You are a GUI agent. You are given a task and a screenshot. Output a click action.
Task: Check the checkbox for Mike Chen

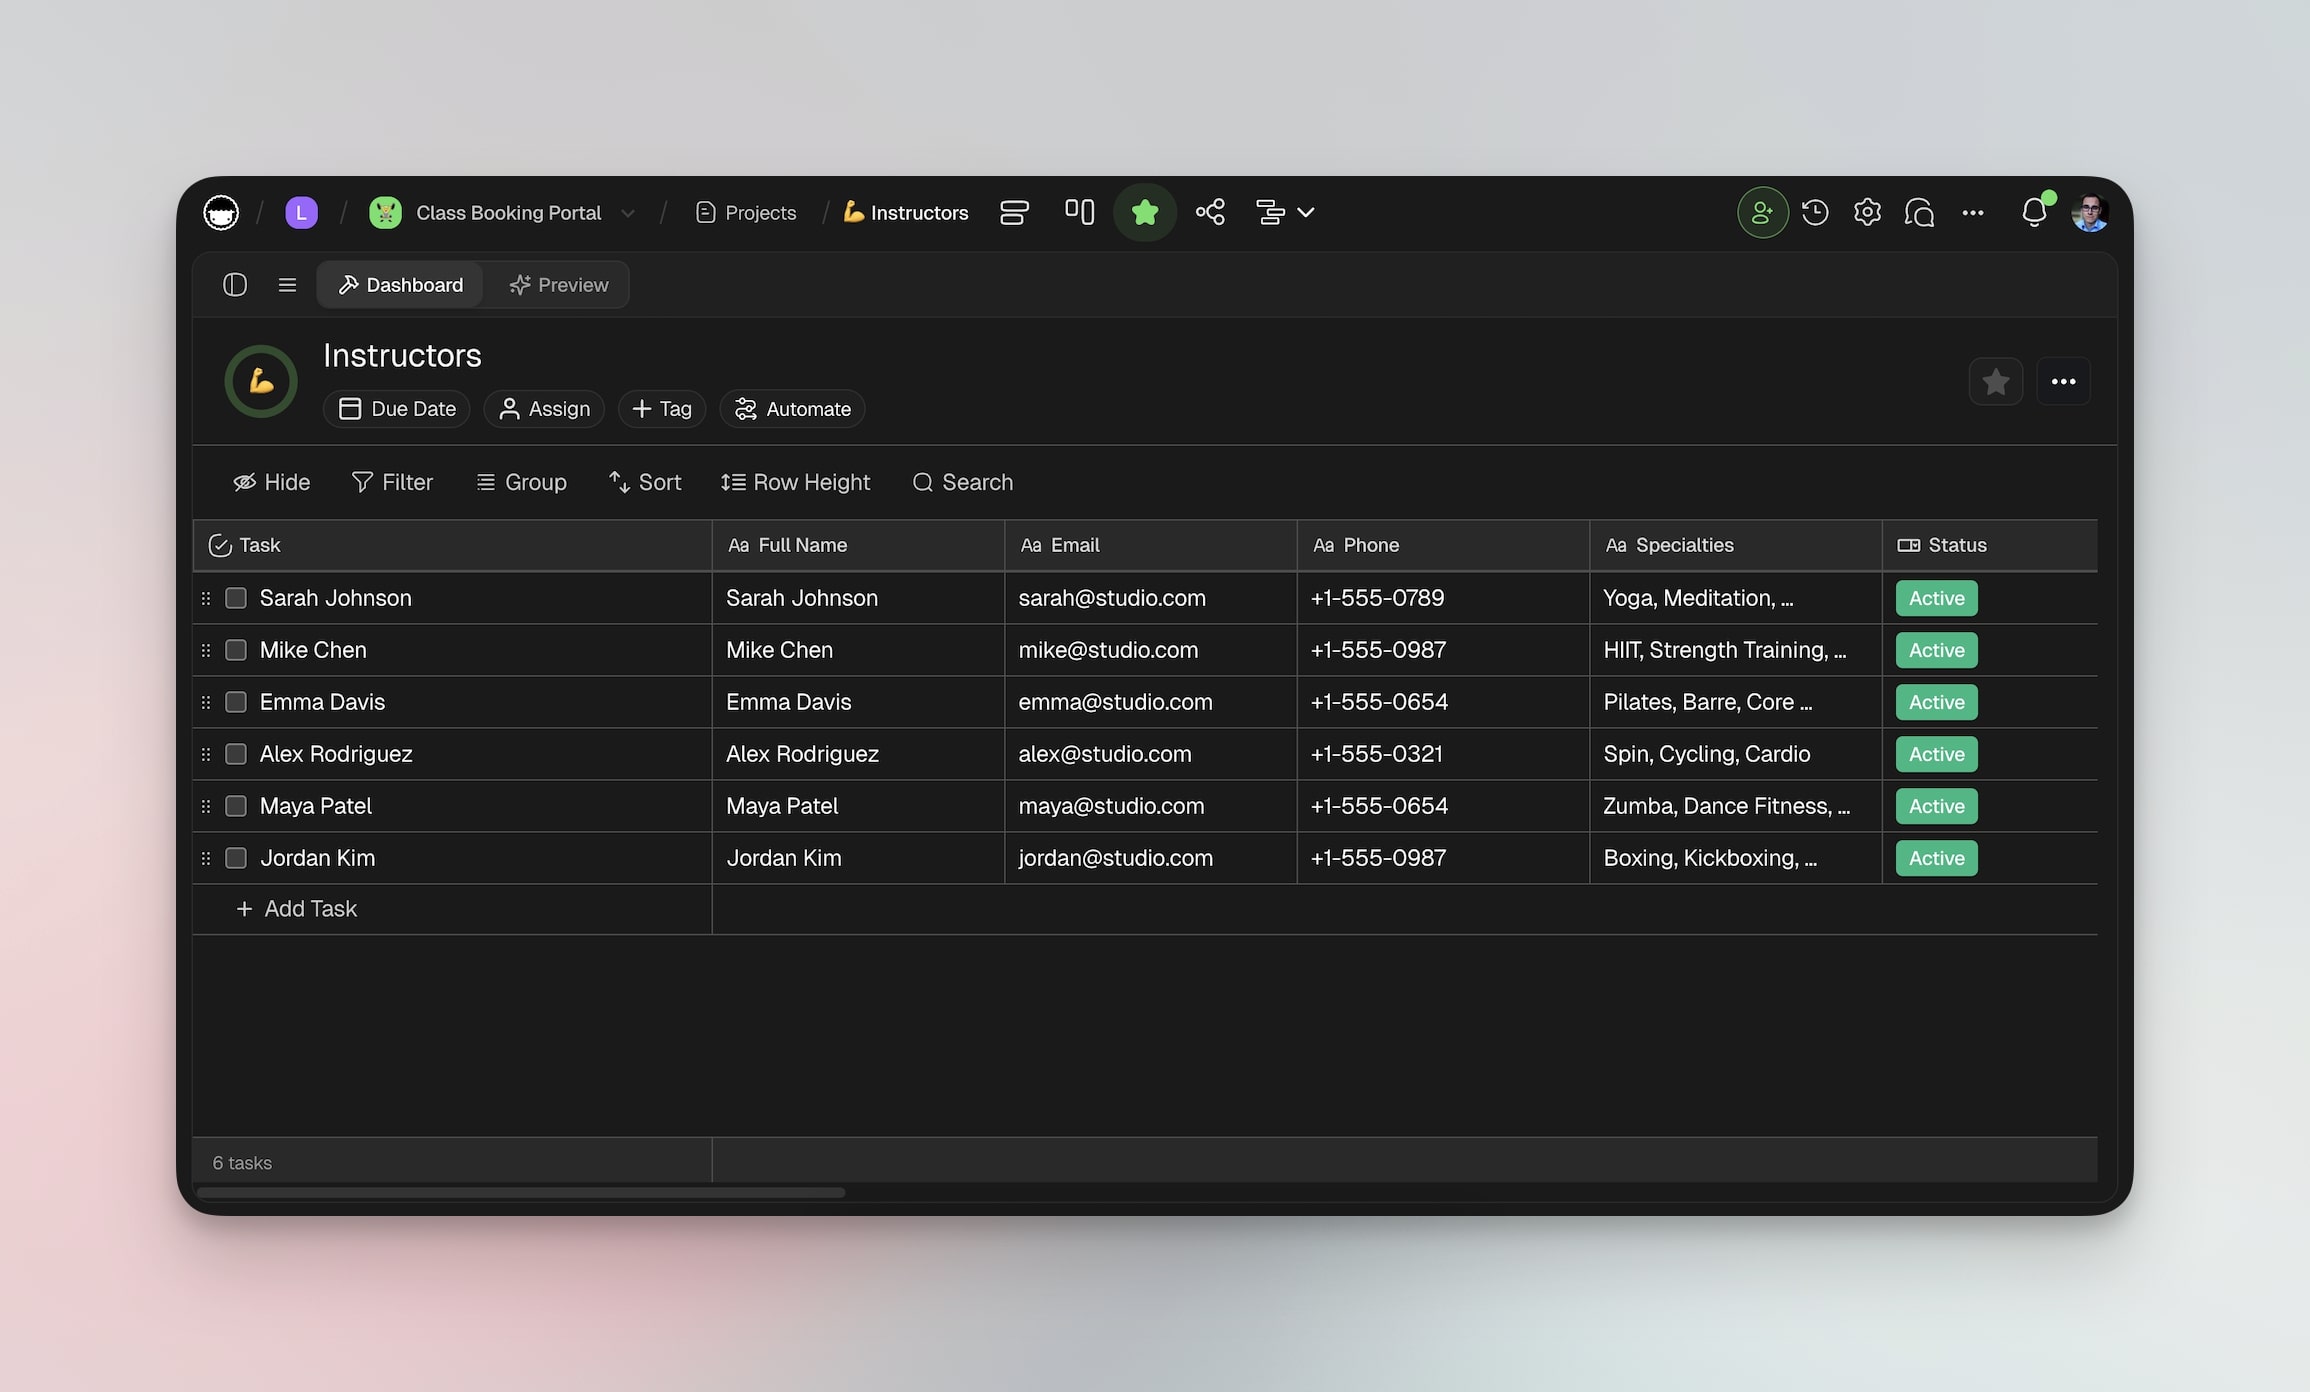[x=236, y=650]
